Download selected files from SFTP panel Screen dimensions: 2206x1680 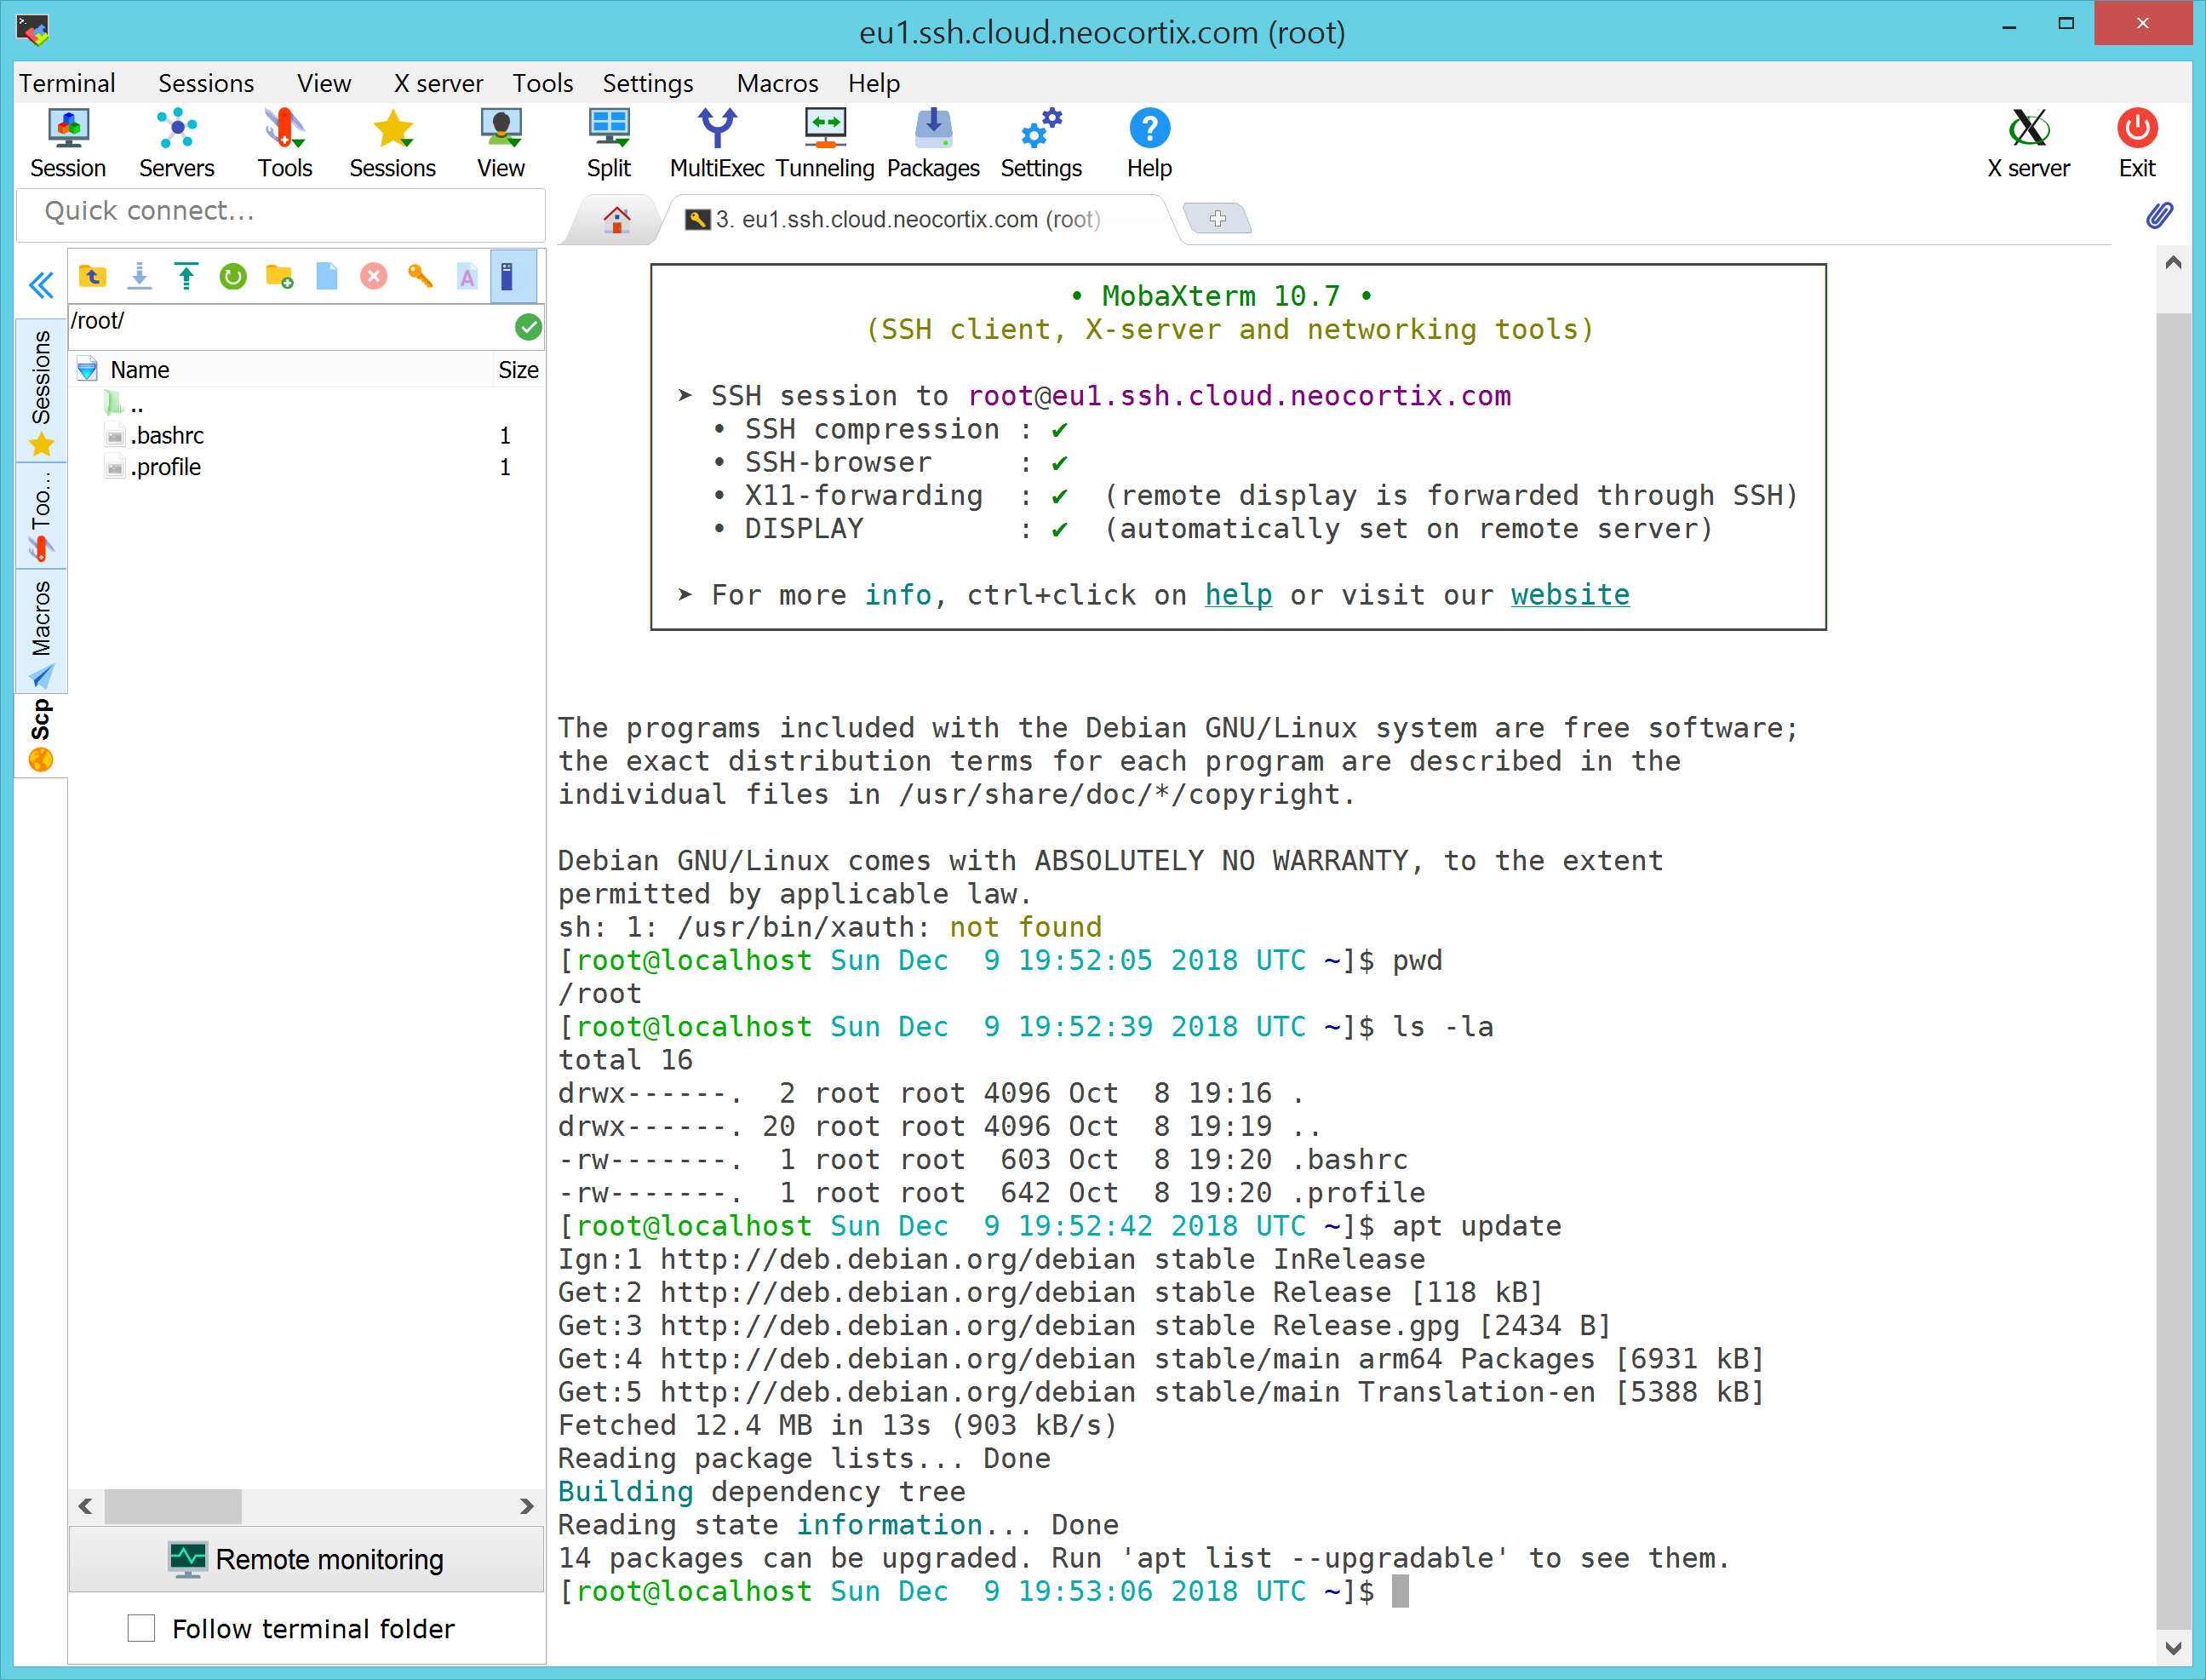pos(140,276)
